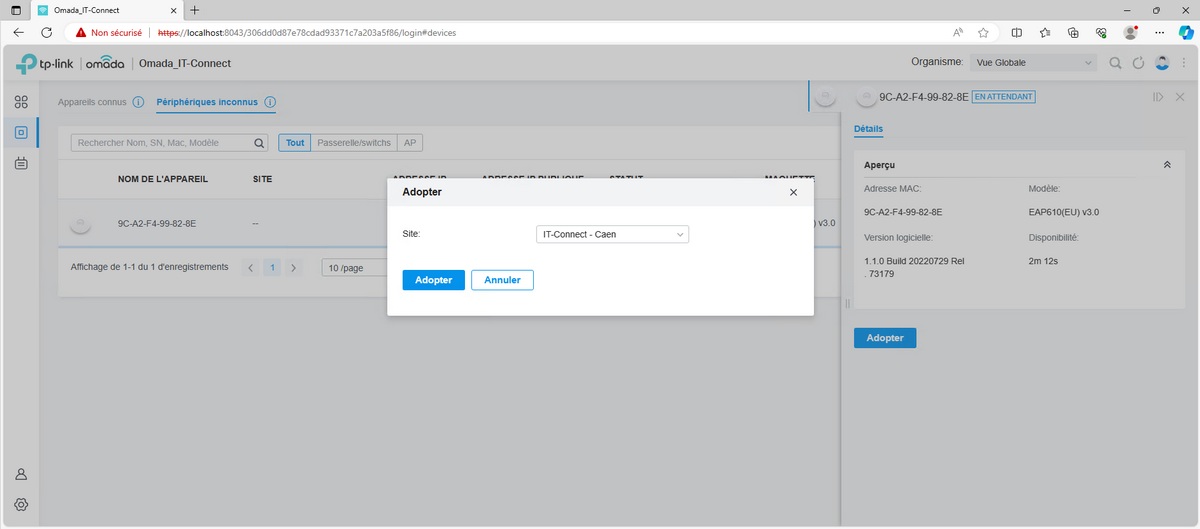Select the Passerelle/switchs filter tab
The height and width of the screenshot is (529, 1200).
353,143
